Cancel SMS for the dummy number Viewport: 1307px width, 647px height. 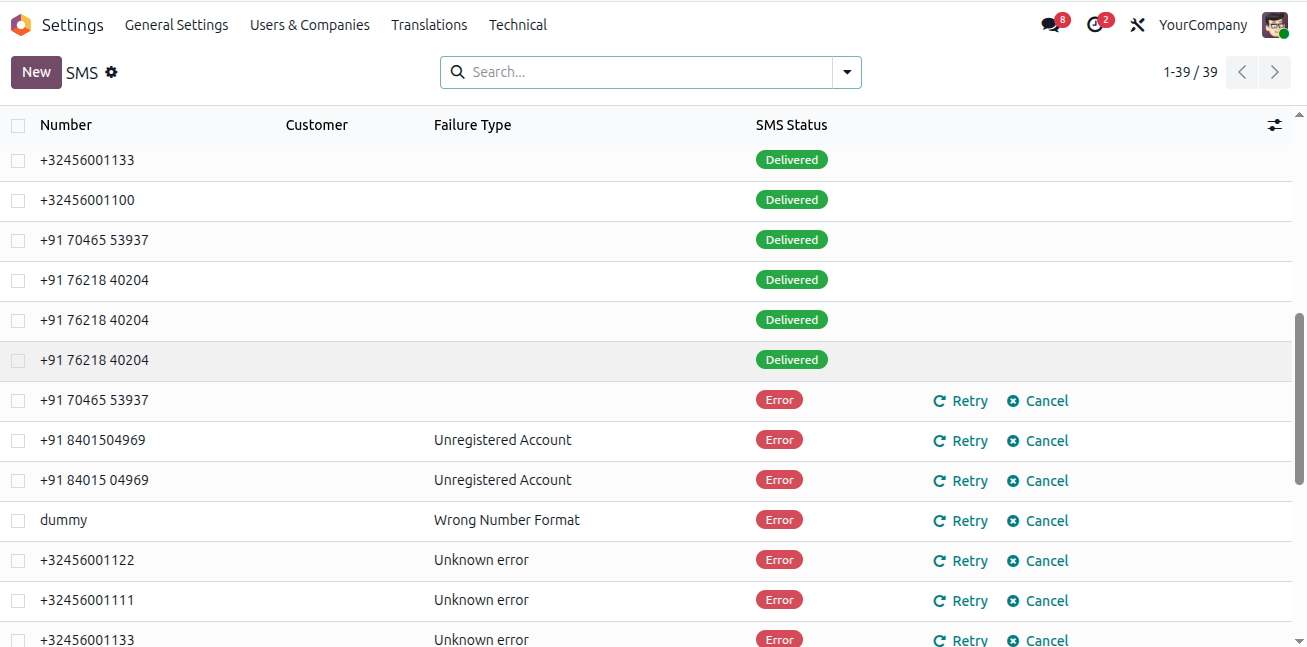pyautogui.click(x=1038, y=521)
